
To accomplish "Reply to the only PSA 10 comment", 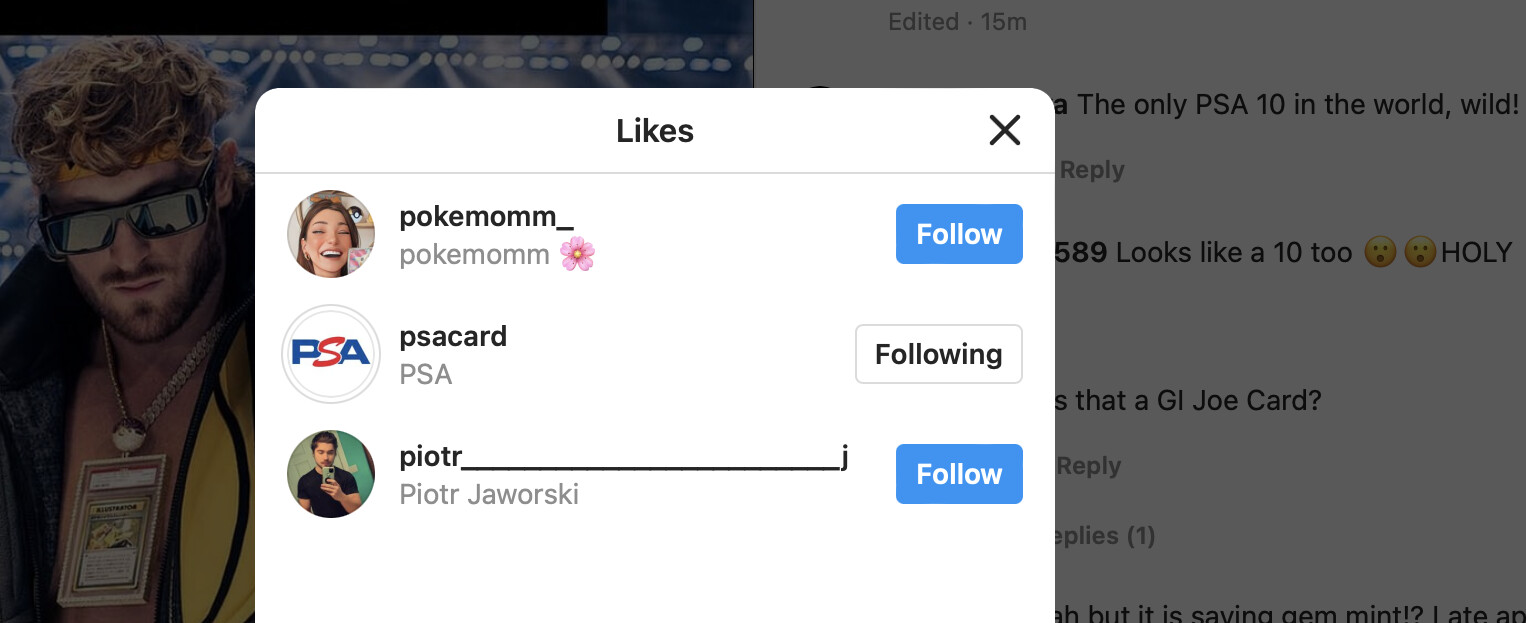I will click(x=1092, y=170).
